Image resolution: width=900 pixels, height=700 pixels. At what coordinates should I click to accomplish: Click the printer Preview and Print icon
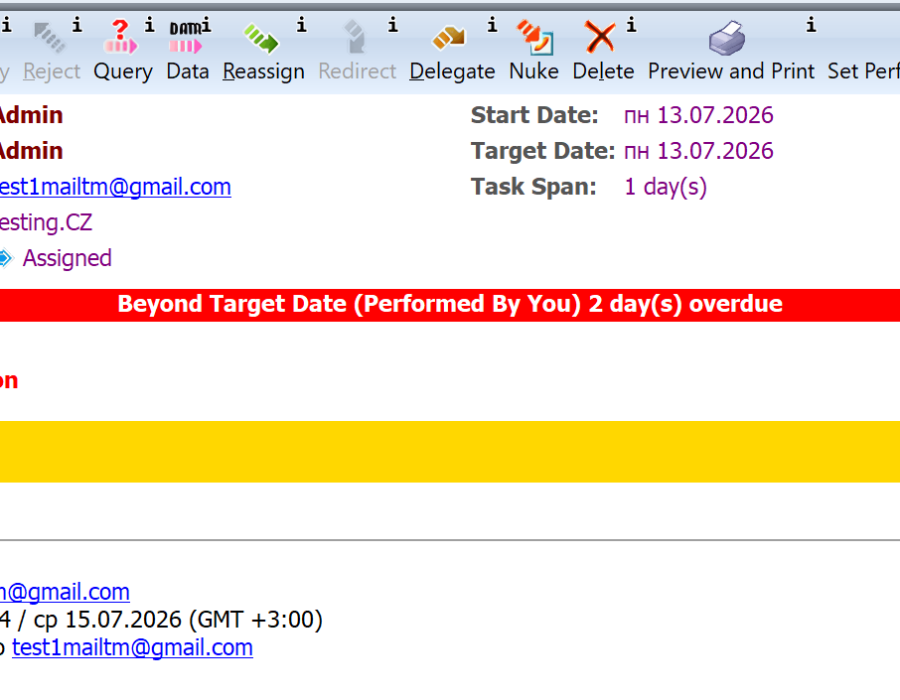tap(727, 38)
